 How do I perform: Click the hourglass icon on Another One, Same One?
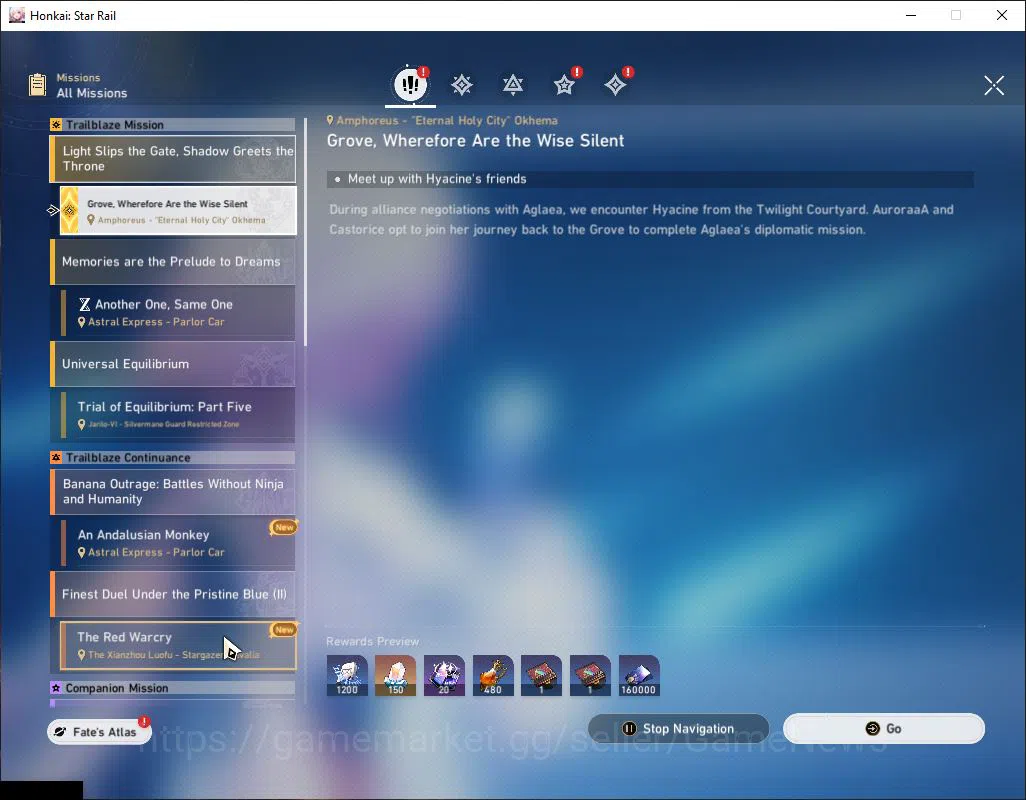click(x=84, y=304)
